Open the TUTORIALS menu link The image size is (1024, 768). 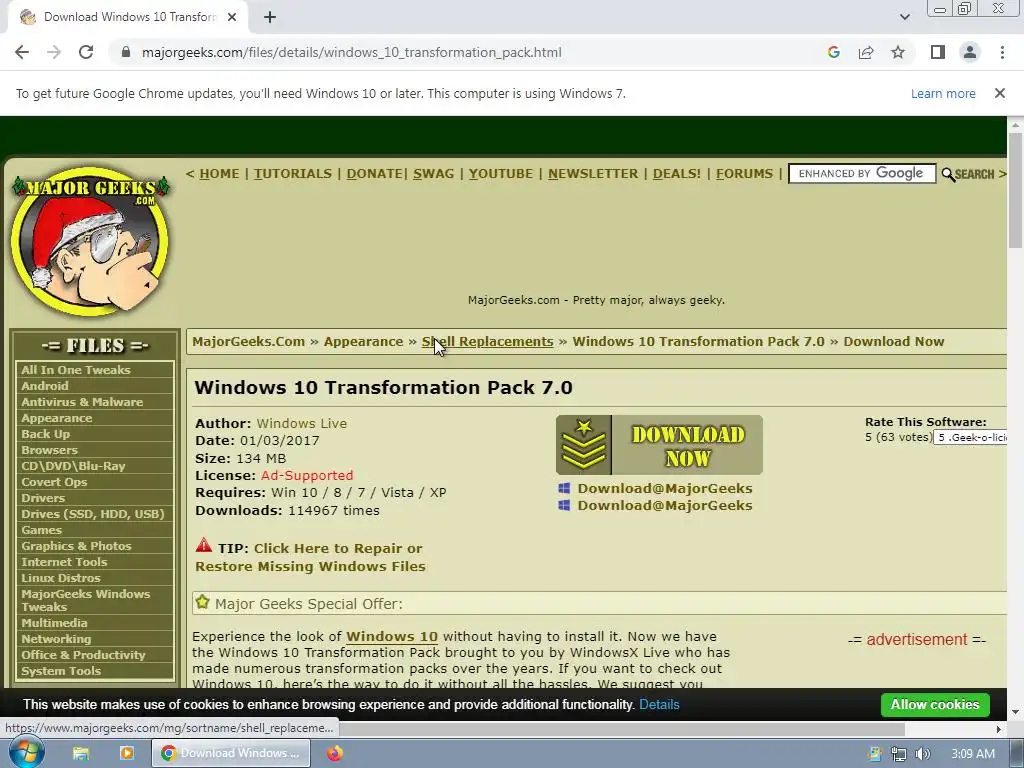(293, 174)
